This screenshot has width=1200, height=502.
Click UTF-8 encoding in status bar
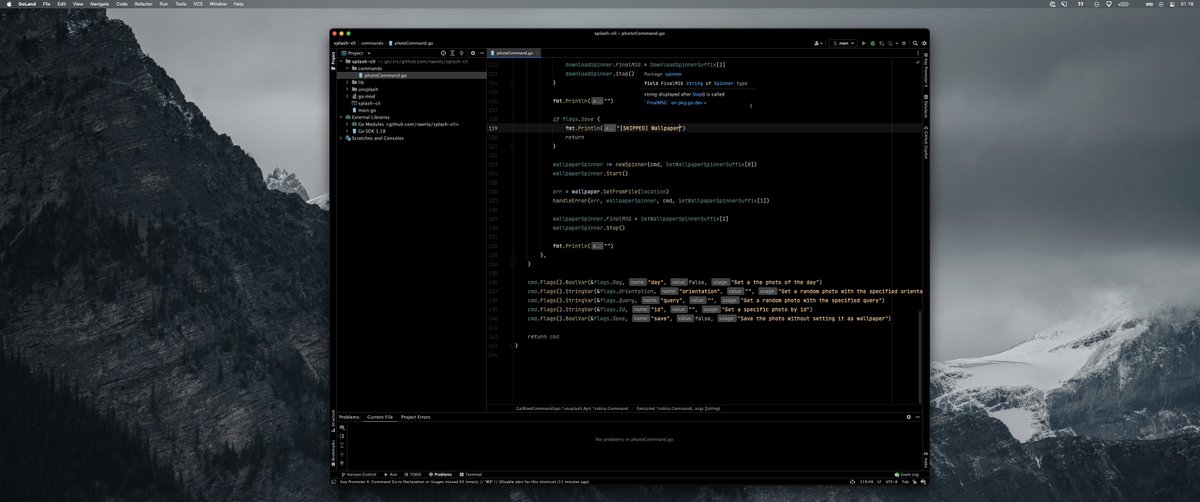point(891,482)
